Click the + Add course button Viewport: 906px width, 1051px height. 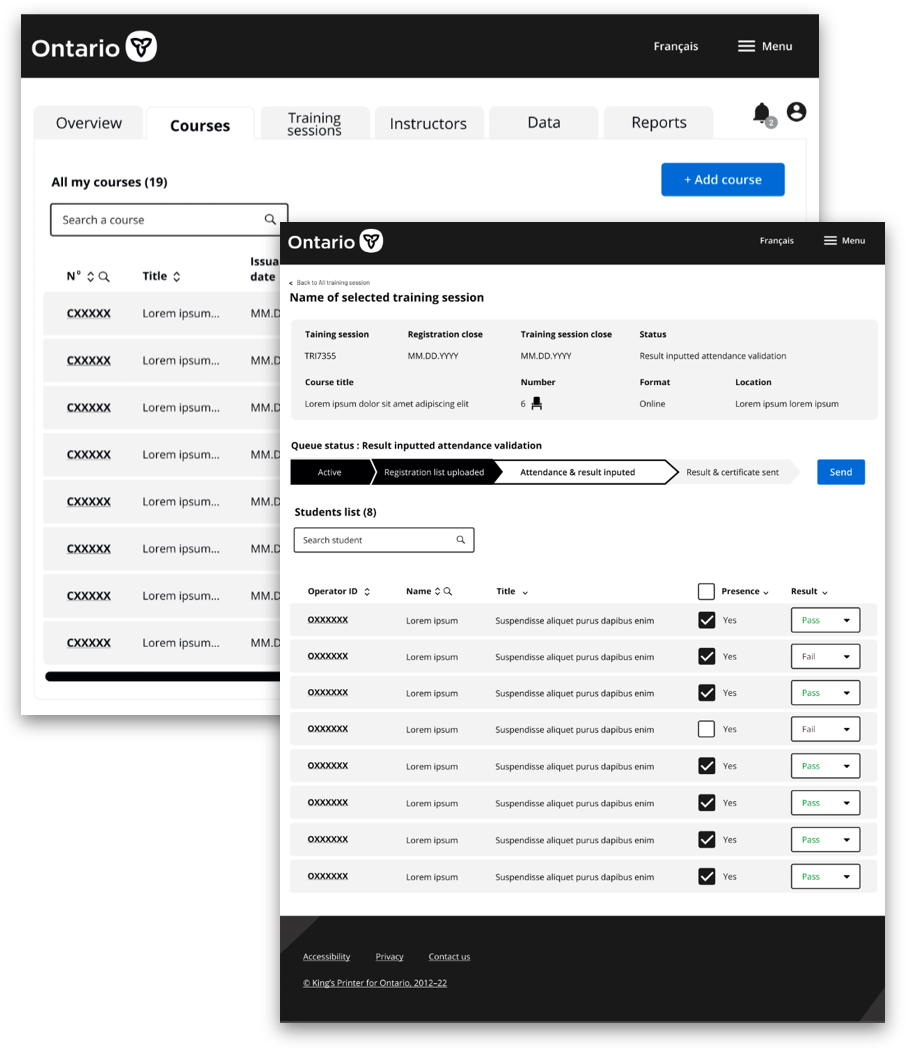(x=722, y=179)
